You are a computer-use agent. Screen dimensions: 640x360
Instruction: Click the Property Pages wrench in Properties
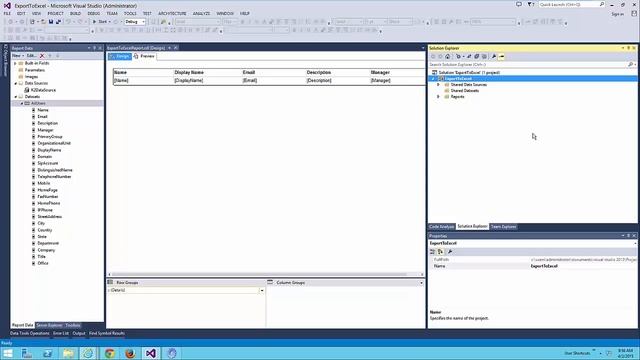click(450, 252)
